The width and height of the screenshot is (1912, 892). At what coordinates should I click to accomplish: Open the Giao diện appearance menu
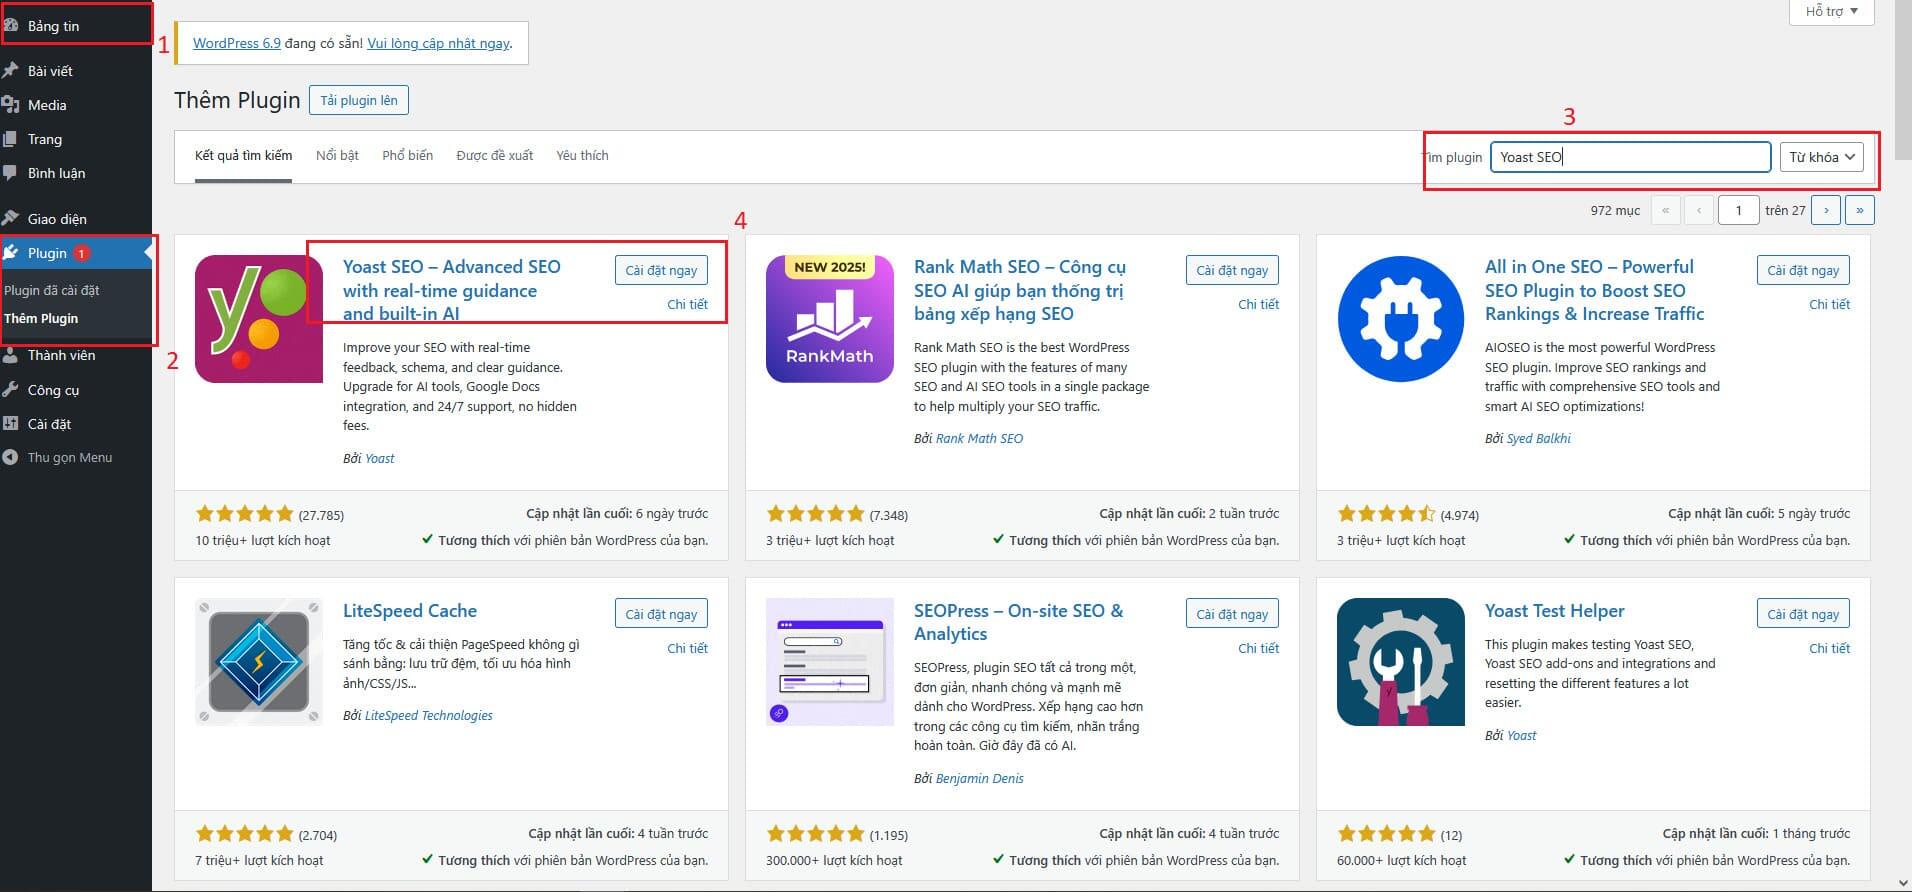tap(76, 219)
